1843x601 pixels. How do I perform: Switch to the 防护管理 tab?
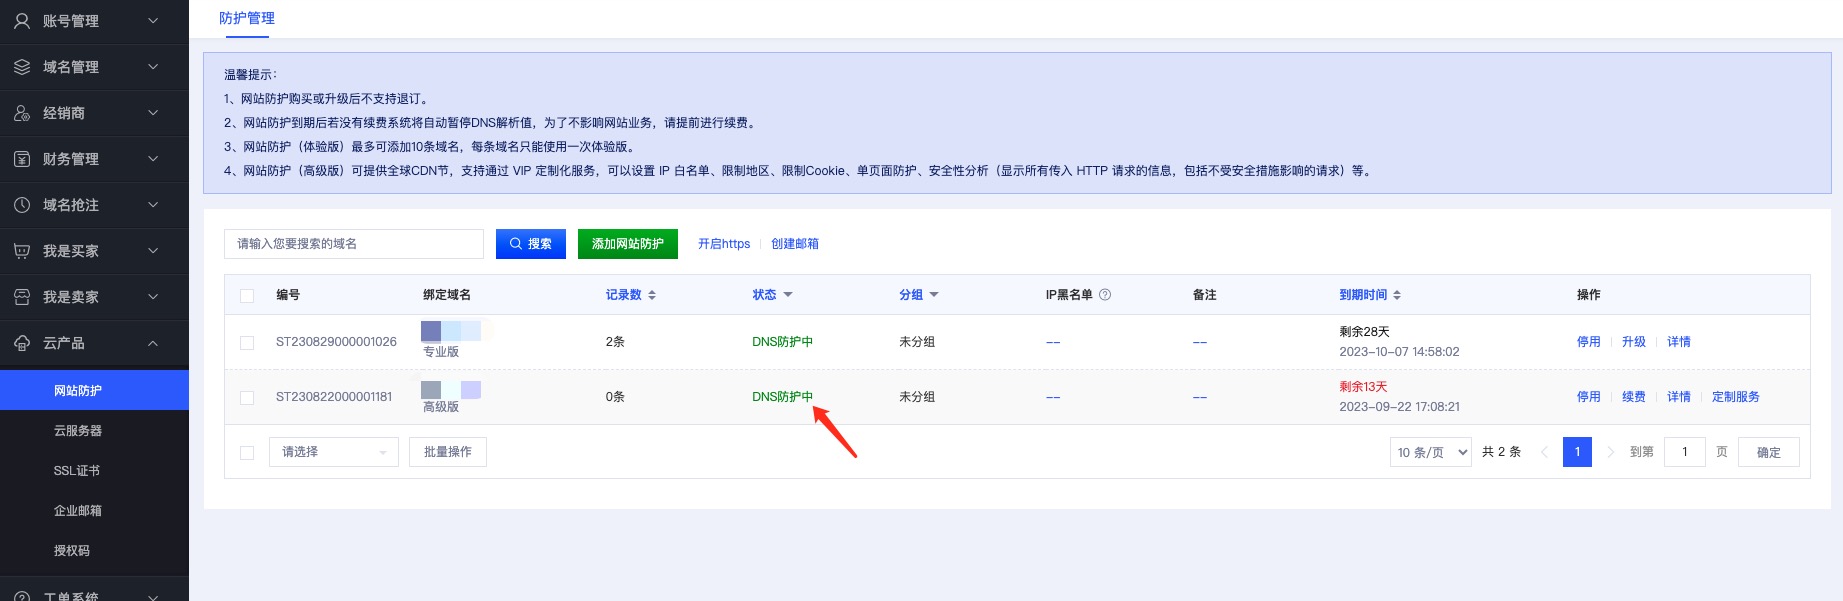click(x=247, y=18)
